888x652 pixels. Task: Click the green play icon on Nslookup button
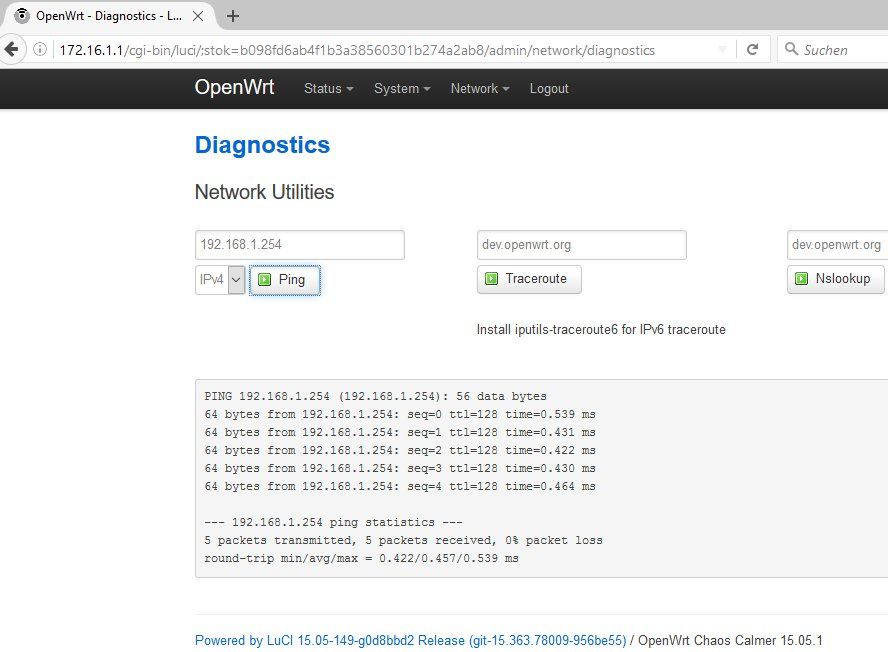[801, 279]
